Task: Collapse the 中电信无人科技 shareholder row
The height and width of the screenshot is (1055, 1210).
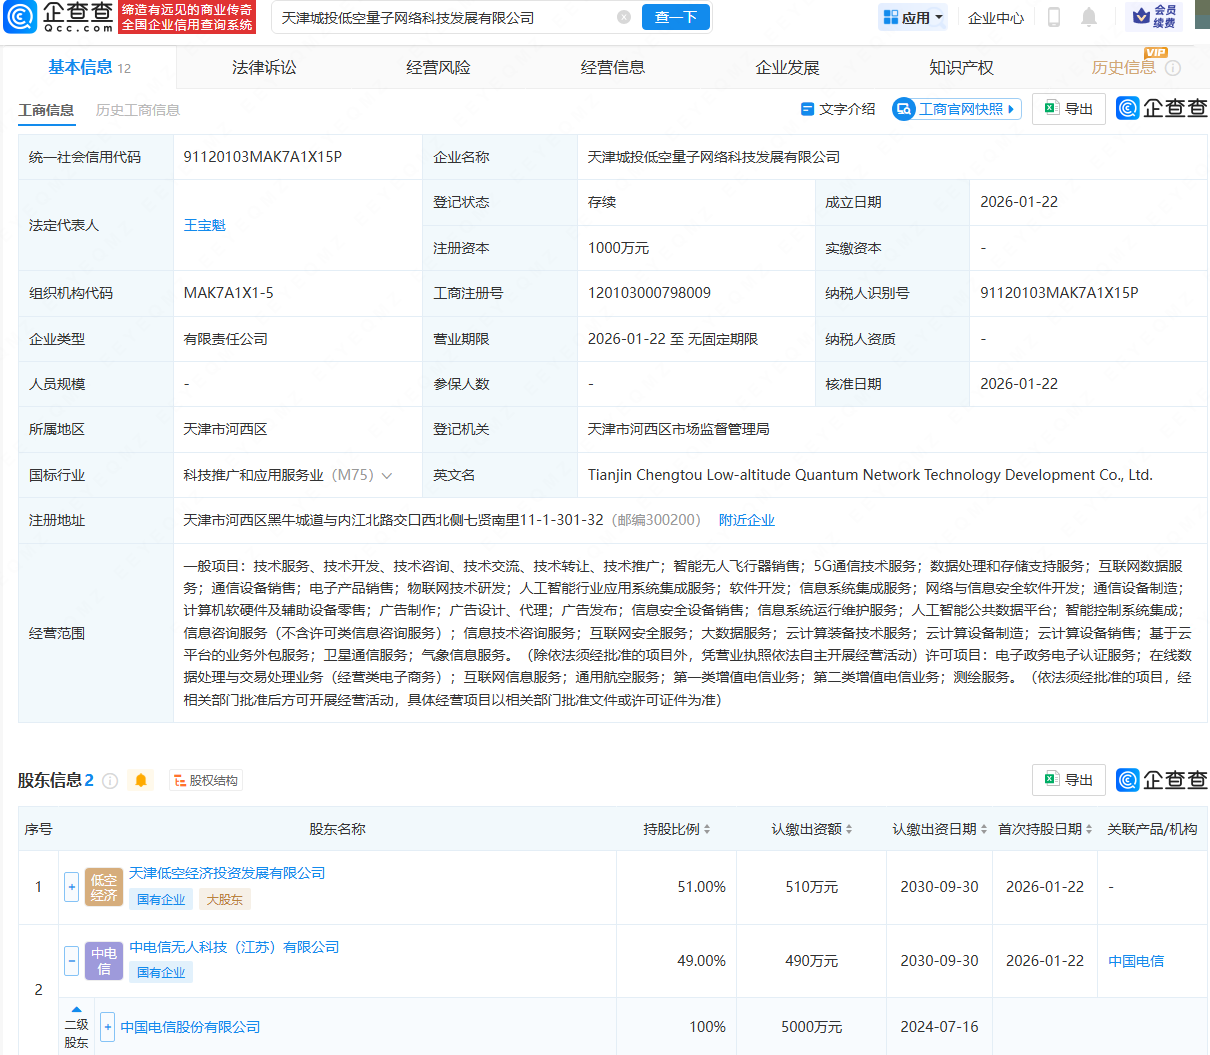Action: pyautogui.click(x=72, y=961)
